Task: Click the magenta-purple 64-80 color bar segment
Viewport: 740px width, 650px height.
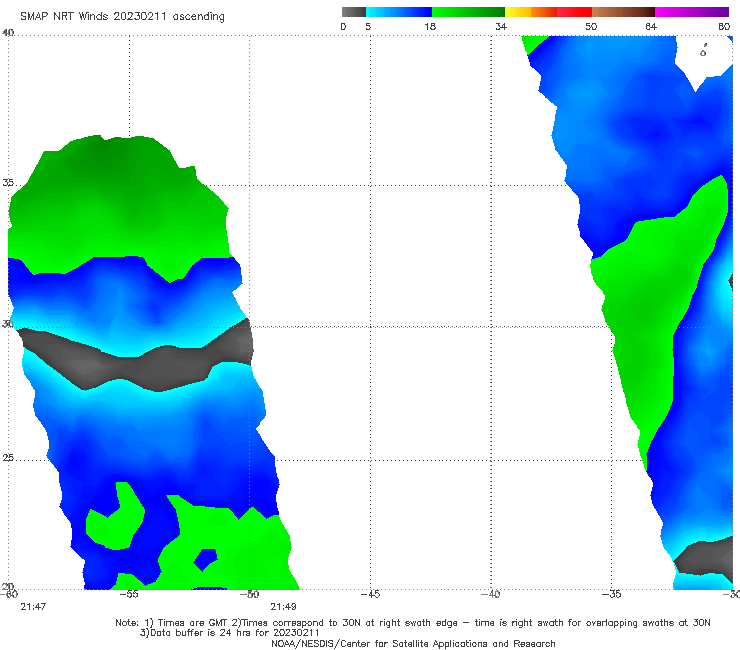Action: [692, 12]
